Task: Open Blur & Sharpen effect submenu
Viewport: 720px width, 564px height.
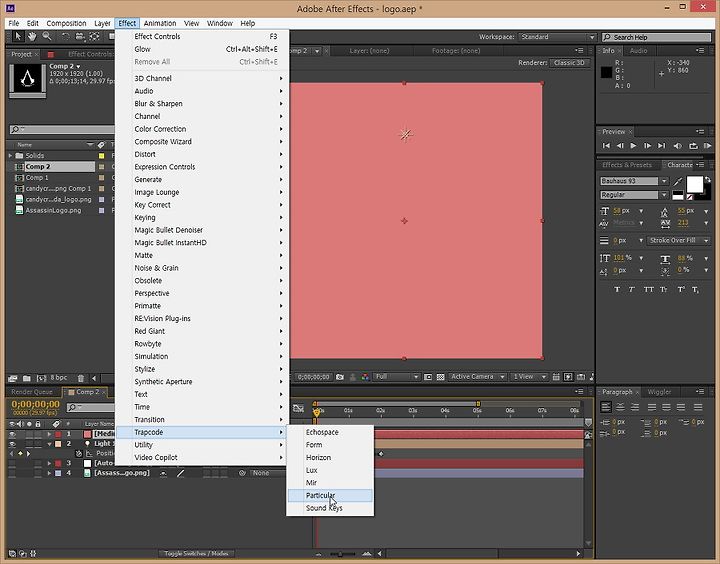Action: point(202,104)
